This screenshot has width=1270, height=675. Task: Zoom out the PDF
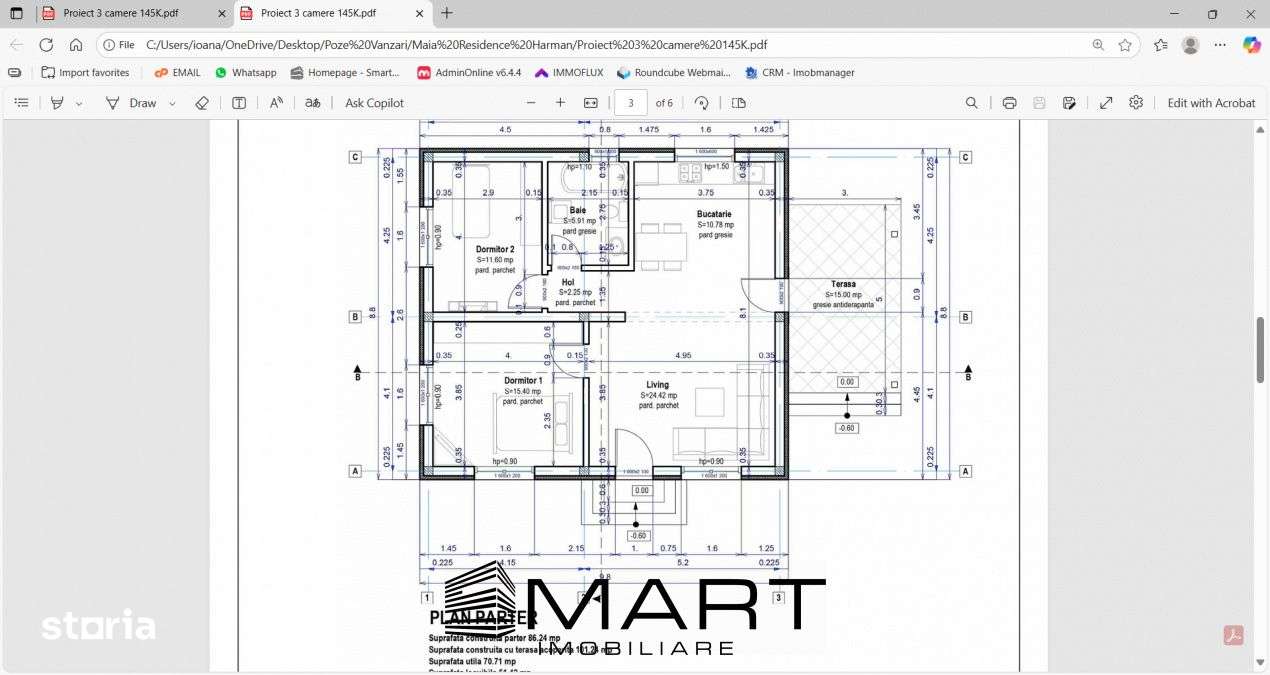pos(531,103)
